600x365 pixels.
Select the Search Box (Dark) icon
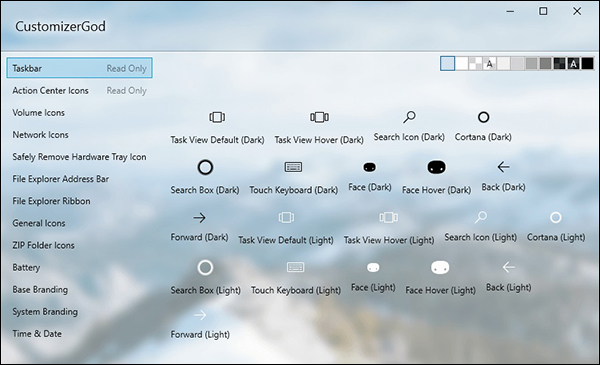[x=205, y=167]
